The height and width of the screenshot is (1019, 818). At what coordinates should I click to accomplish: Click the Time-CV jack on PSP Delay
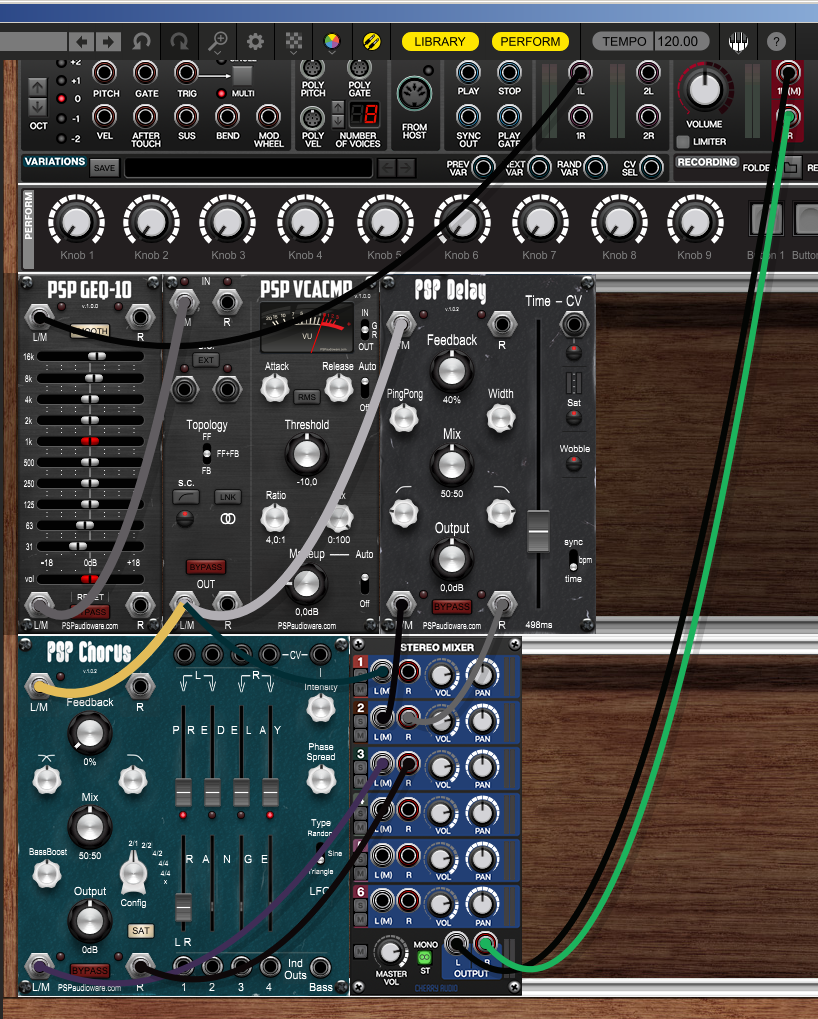(x=573, y=324)
